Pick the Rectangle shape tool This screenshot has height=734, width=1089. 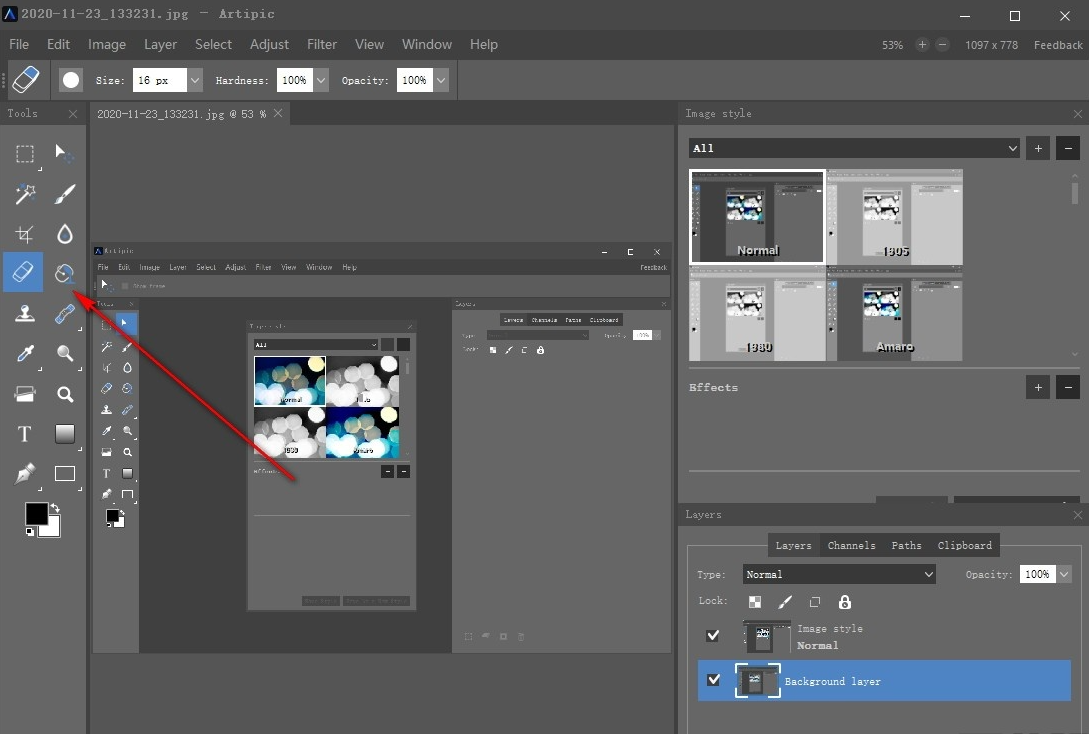coord(65,474)
